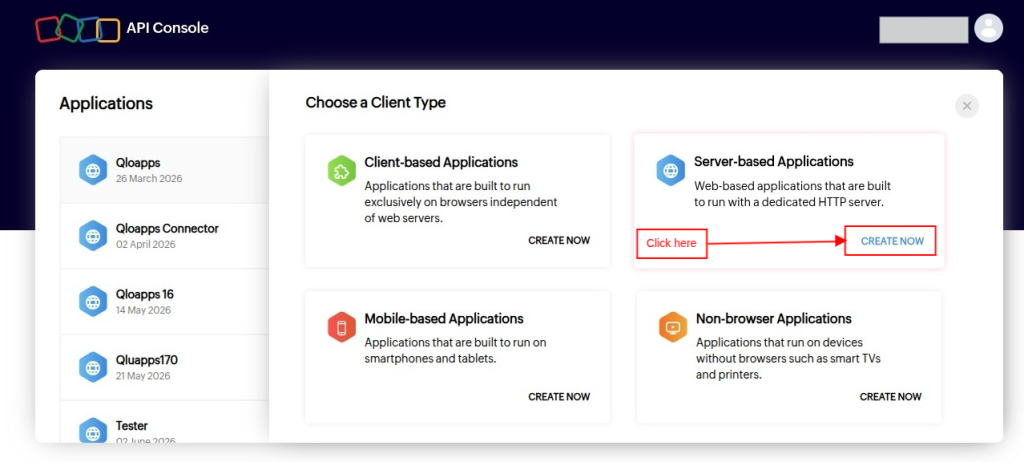Click the Tester application globe icon
Image resolution: width=1024 pixels, height=462 pixels.
click(x=93, y=431)
